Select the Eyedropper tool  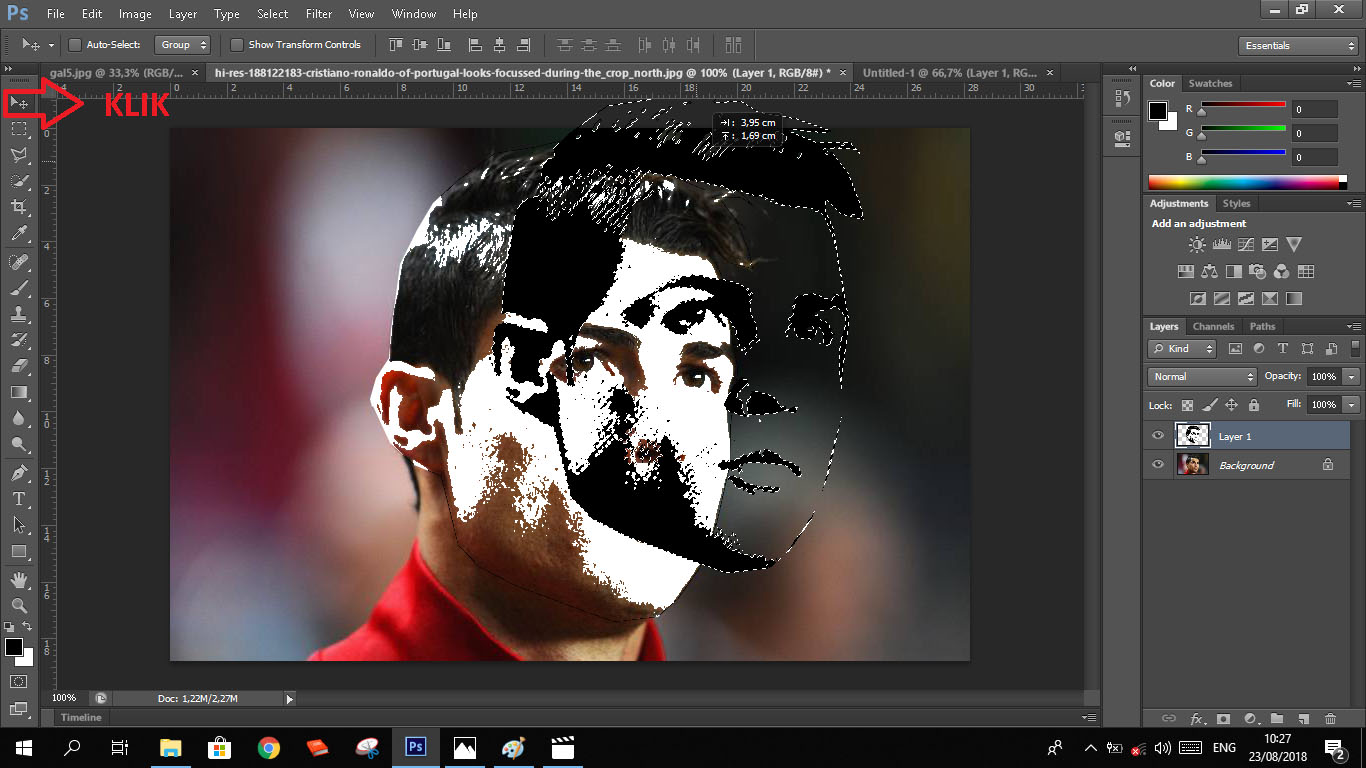click(x=19, y=234)
